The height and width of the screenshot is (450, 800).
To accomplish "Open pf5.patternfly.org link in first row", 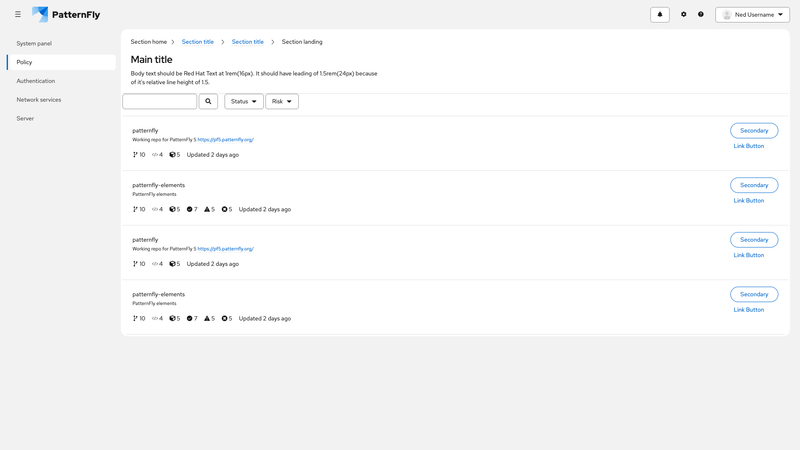I will [226, 139].
